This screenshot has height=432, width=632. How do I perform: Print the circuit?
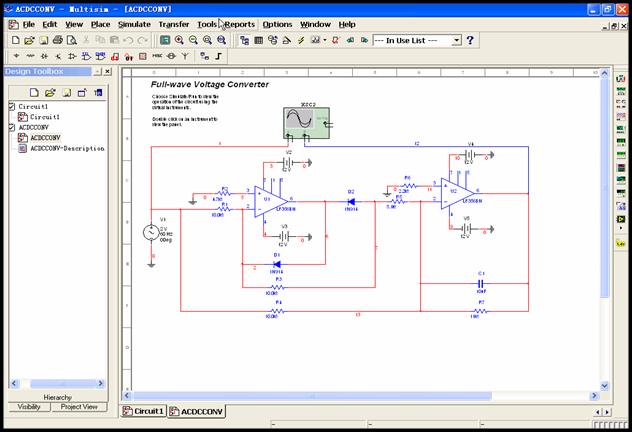click(x=58, y=40)
